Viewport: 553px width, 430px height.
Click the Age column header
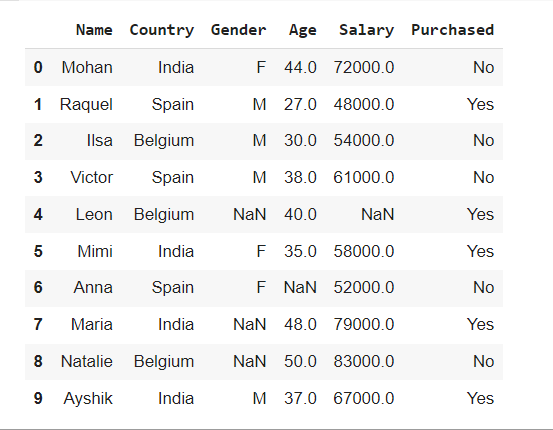(x=303, y=31)
